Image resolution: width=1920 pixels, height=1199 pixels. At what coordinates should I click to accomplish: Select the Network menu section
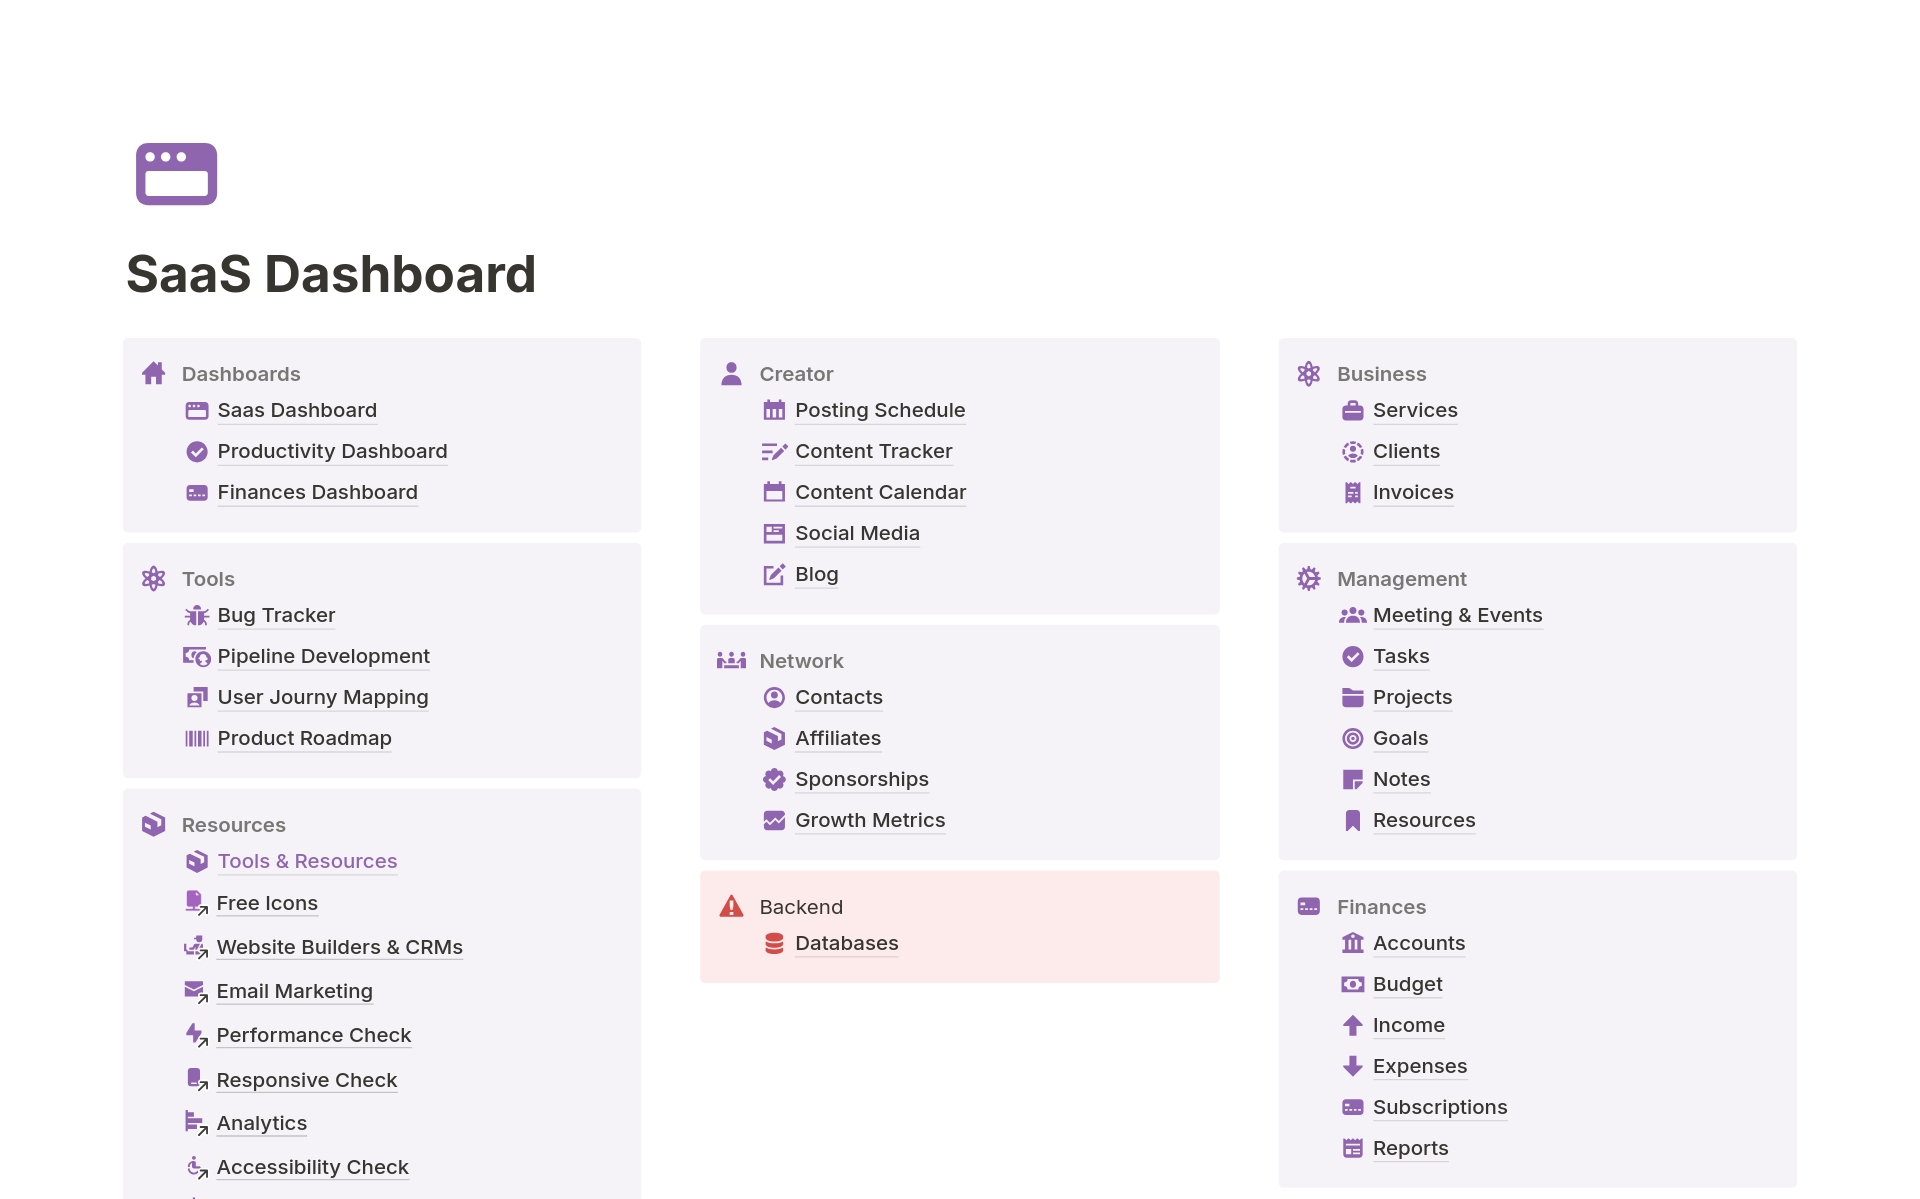pyautogui.click(x=801, y=659)
